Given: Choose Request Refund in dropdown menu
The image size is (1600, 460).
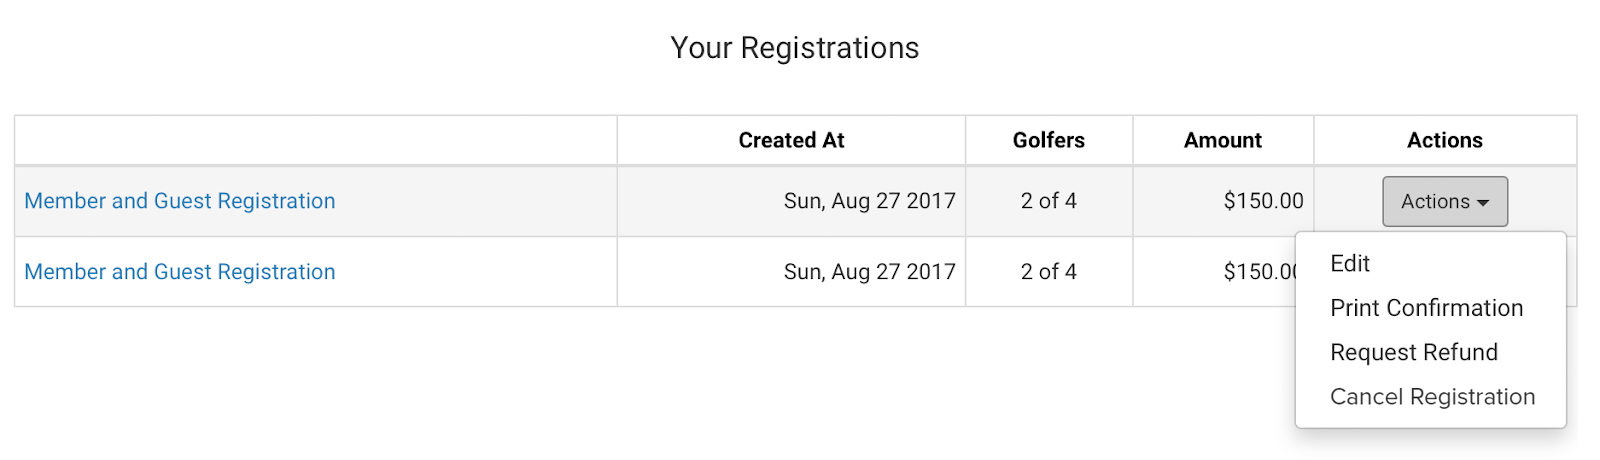Looking at the screenshot, I should [x=1414, y=352].
